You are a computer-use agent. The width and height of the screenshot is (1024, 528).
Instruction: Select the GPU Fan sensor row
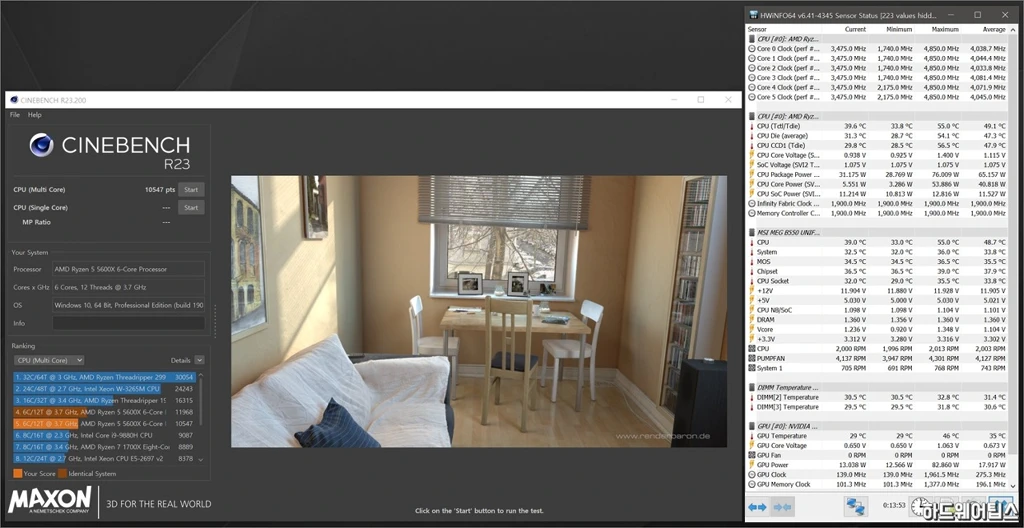pos(878,455)
